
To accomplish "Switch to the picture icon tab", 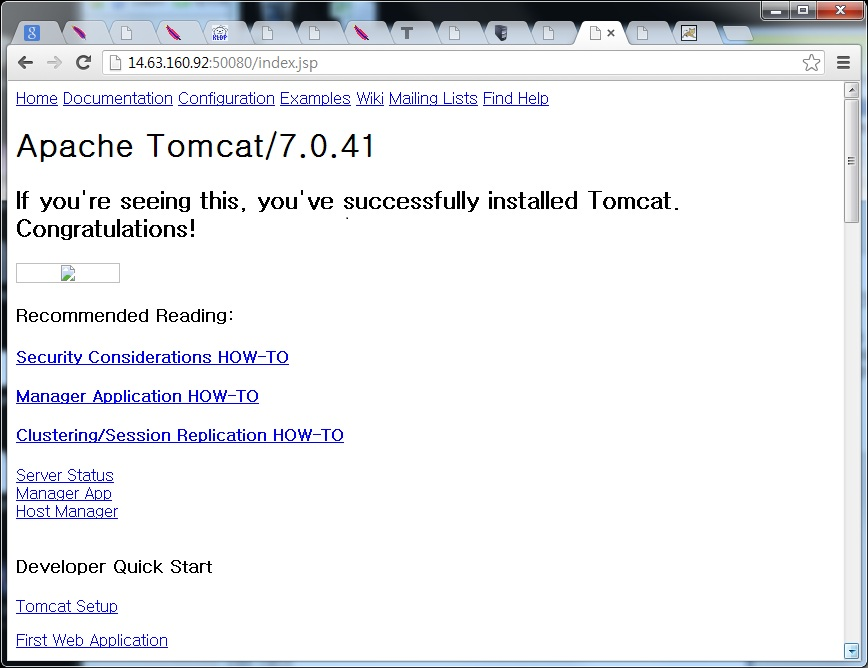I will pyautogui.click(x=689, y=33).
